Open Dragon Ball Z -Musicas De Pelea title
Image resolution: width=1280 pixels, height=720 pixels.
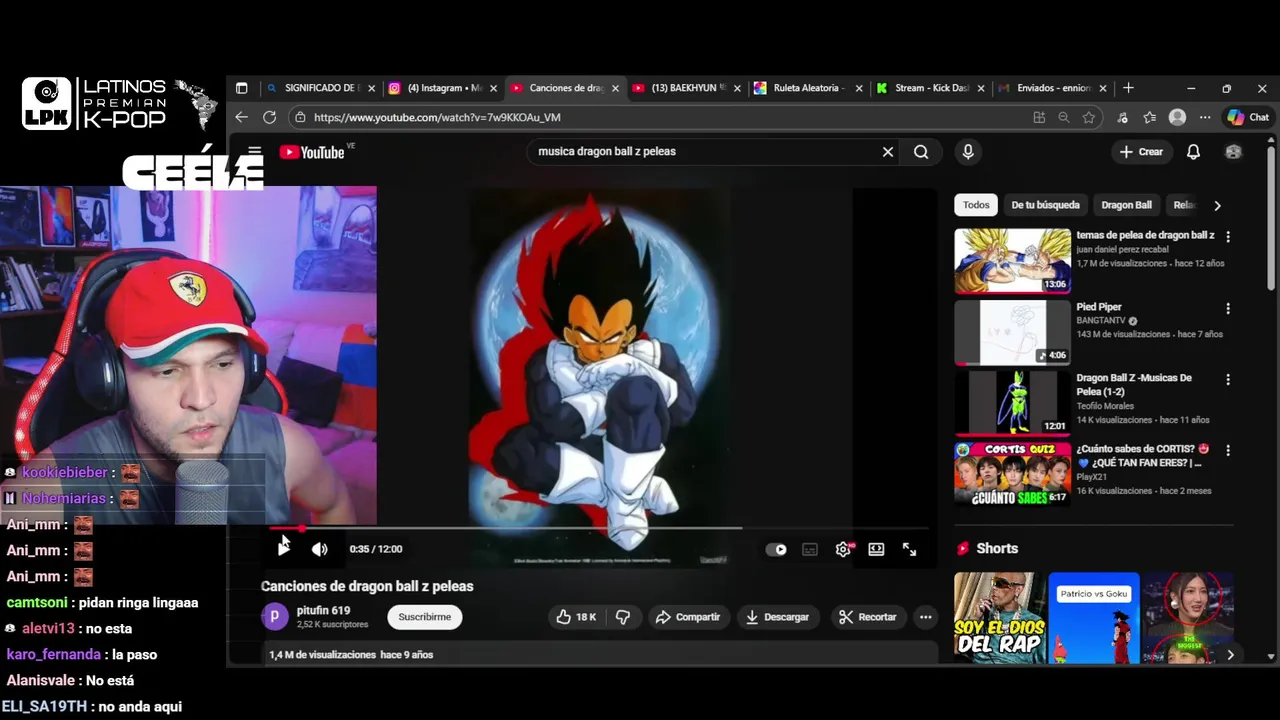[x=1134, y=384]
